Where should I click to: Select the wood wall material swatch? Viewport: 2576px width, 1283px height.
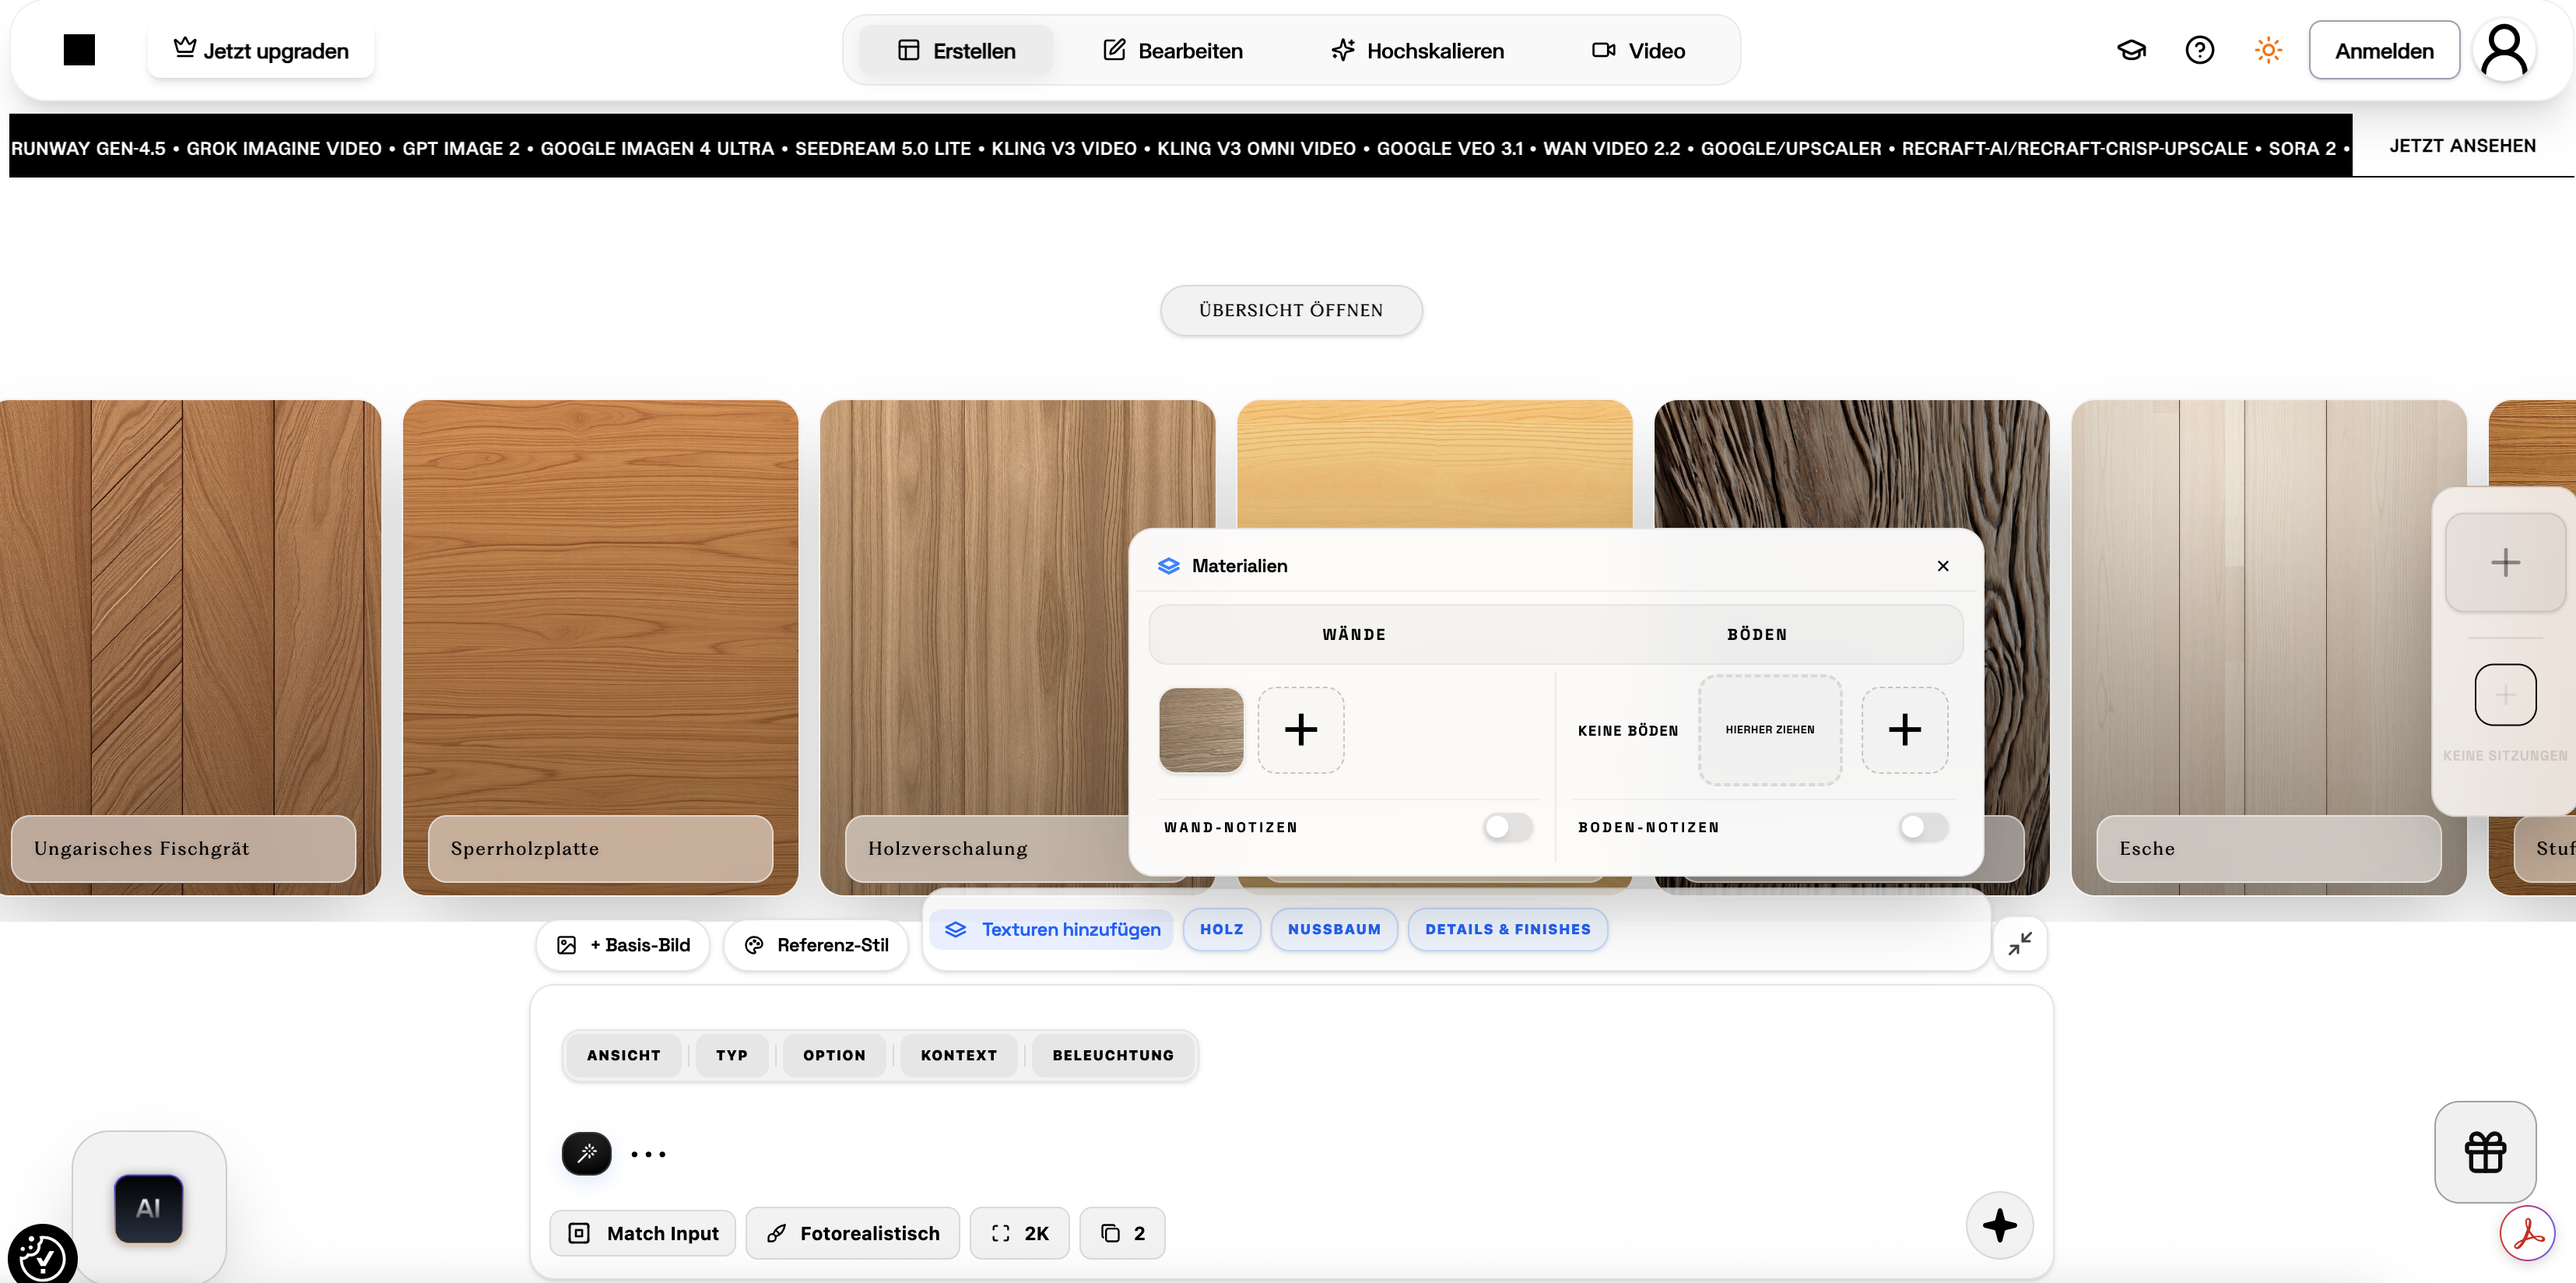click(1201, 730)
